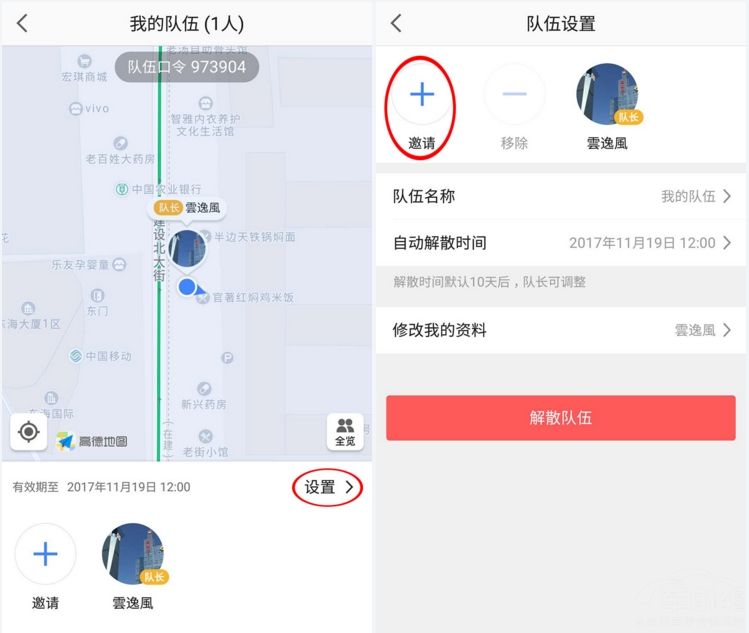Open the 自动解散时间 date row

point(561,243)
